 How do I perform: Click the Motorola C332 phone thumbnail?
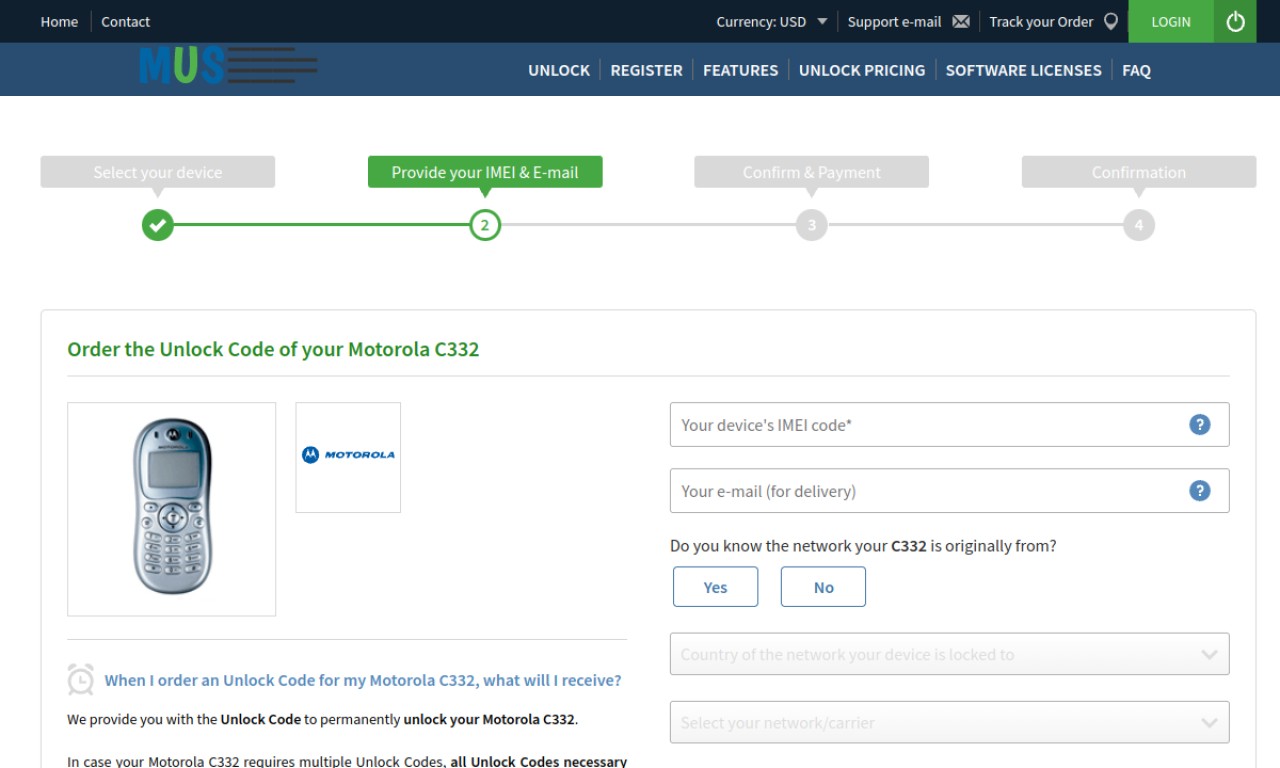(172, 509)
